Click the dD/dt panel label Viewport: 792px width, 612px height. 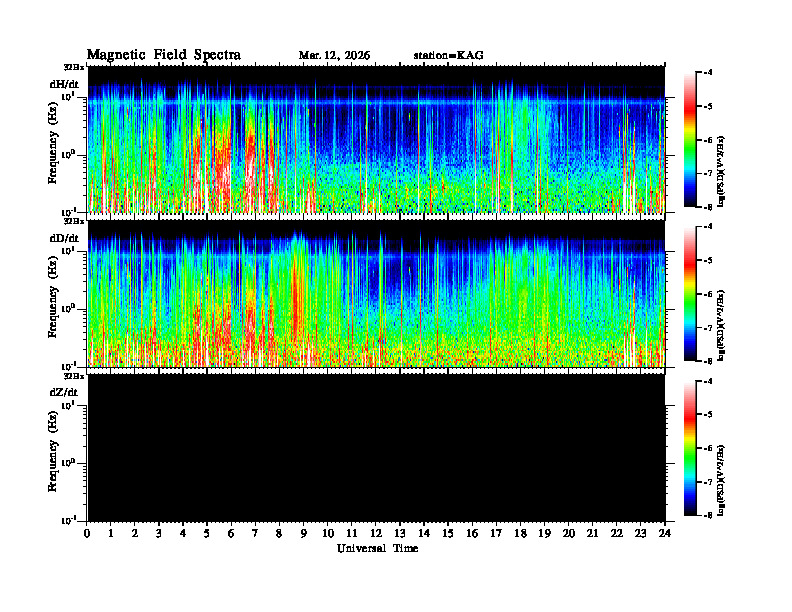click(x=64, y=238)
